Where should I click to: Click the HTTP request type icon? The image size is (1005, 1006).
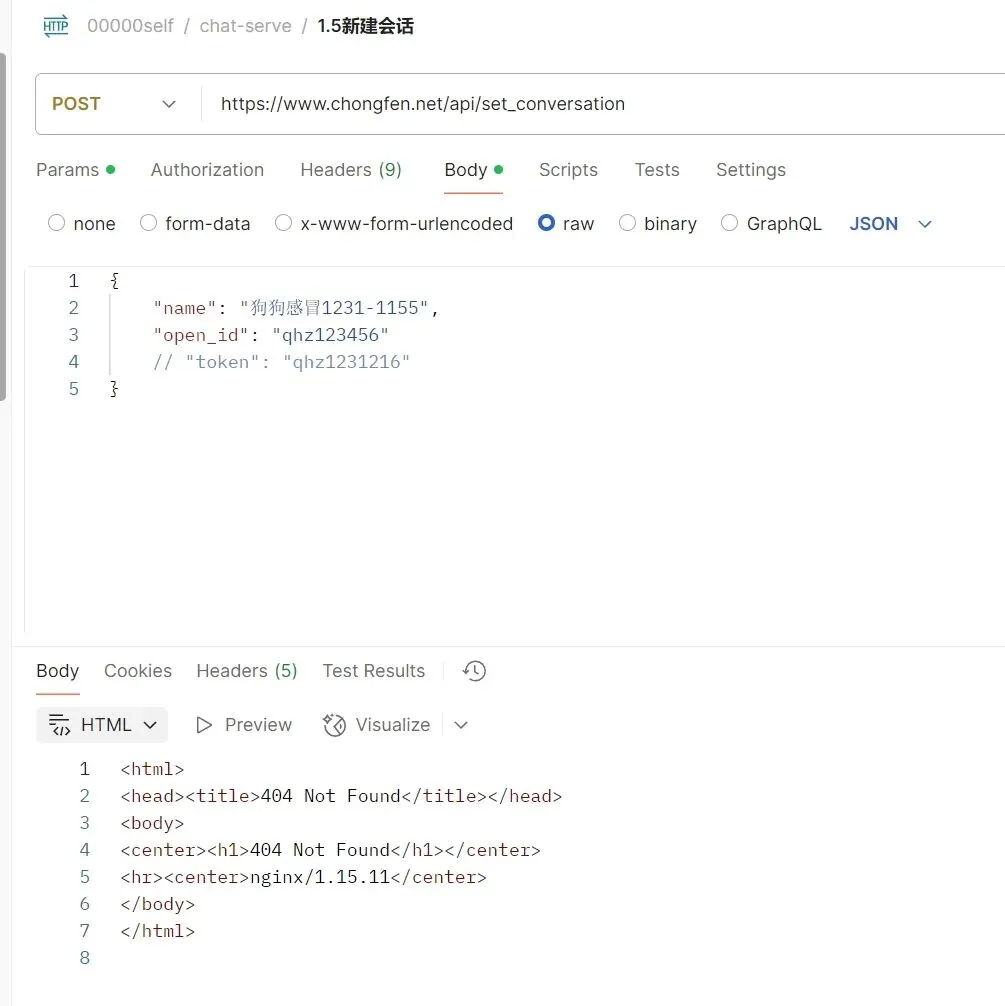click(56, 27)
